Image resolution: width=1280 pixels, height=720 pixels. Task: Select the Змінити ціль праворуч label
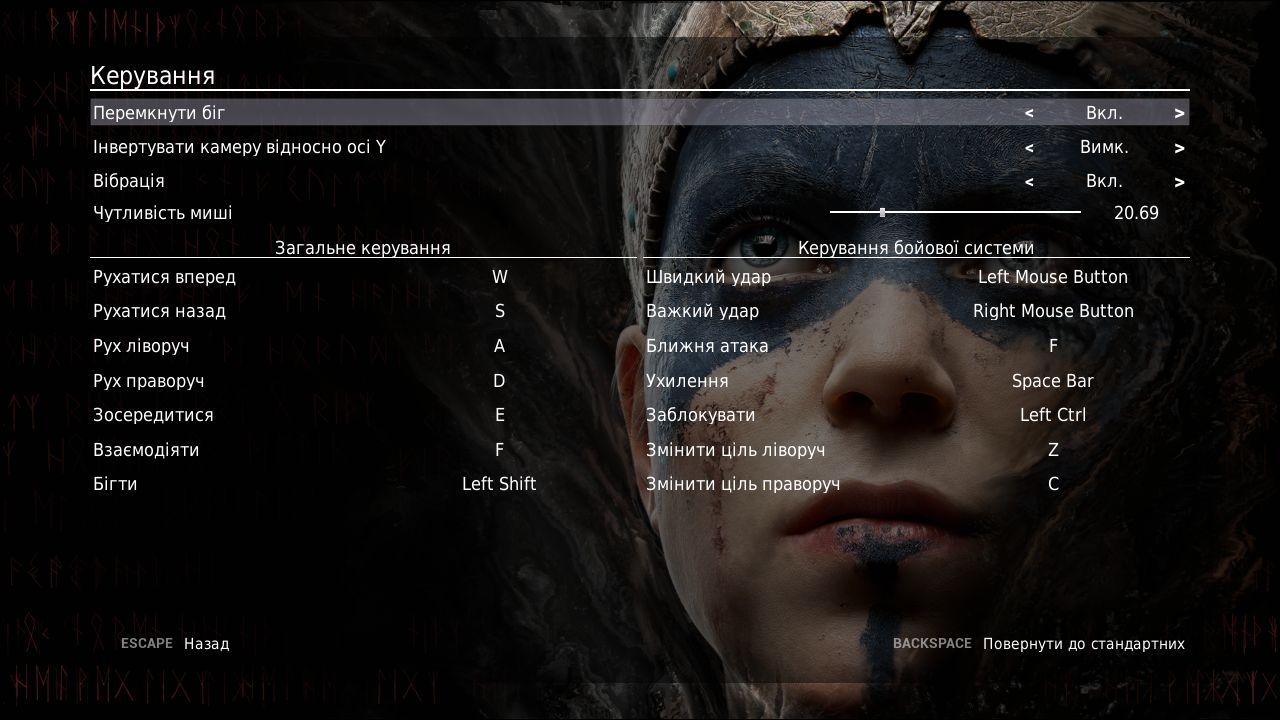coord(743,484)
